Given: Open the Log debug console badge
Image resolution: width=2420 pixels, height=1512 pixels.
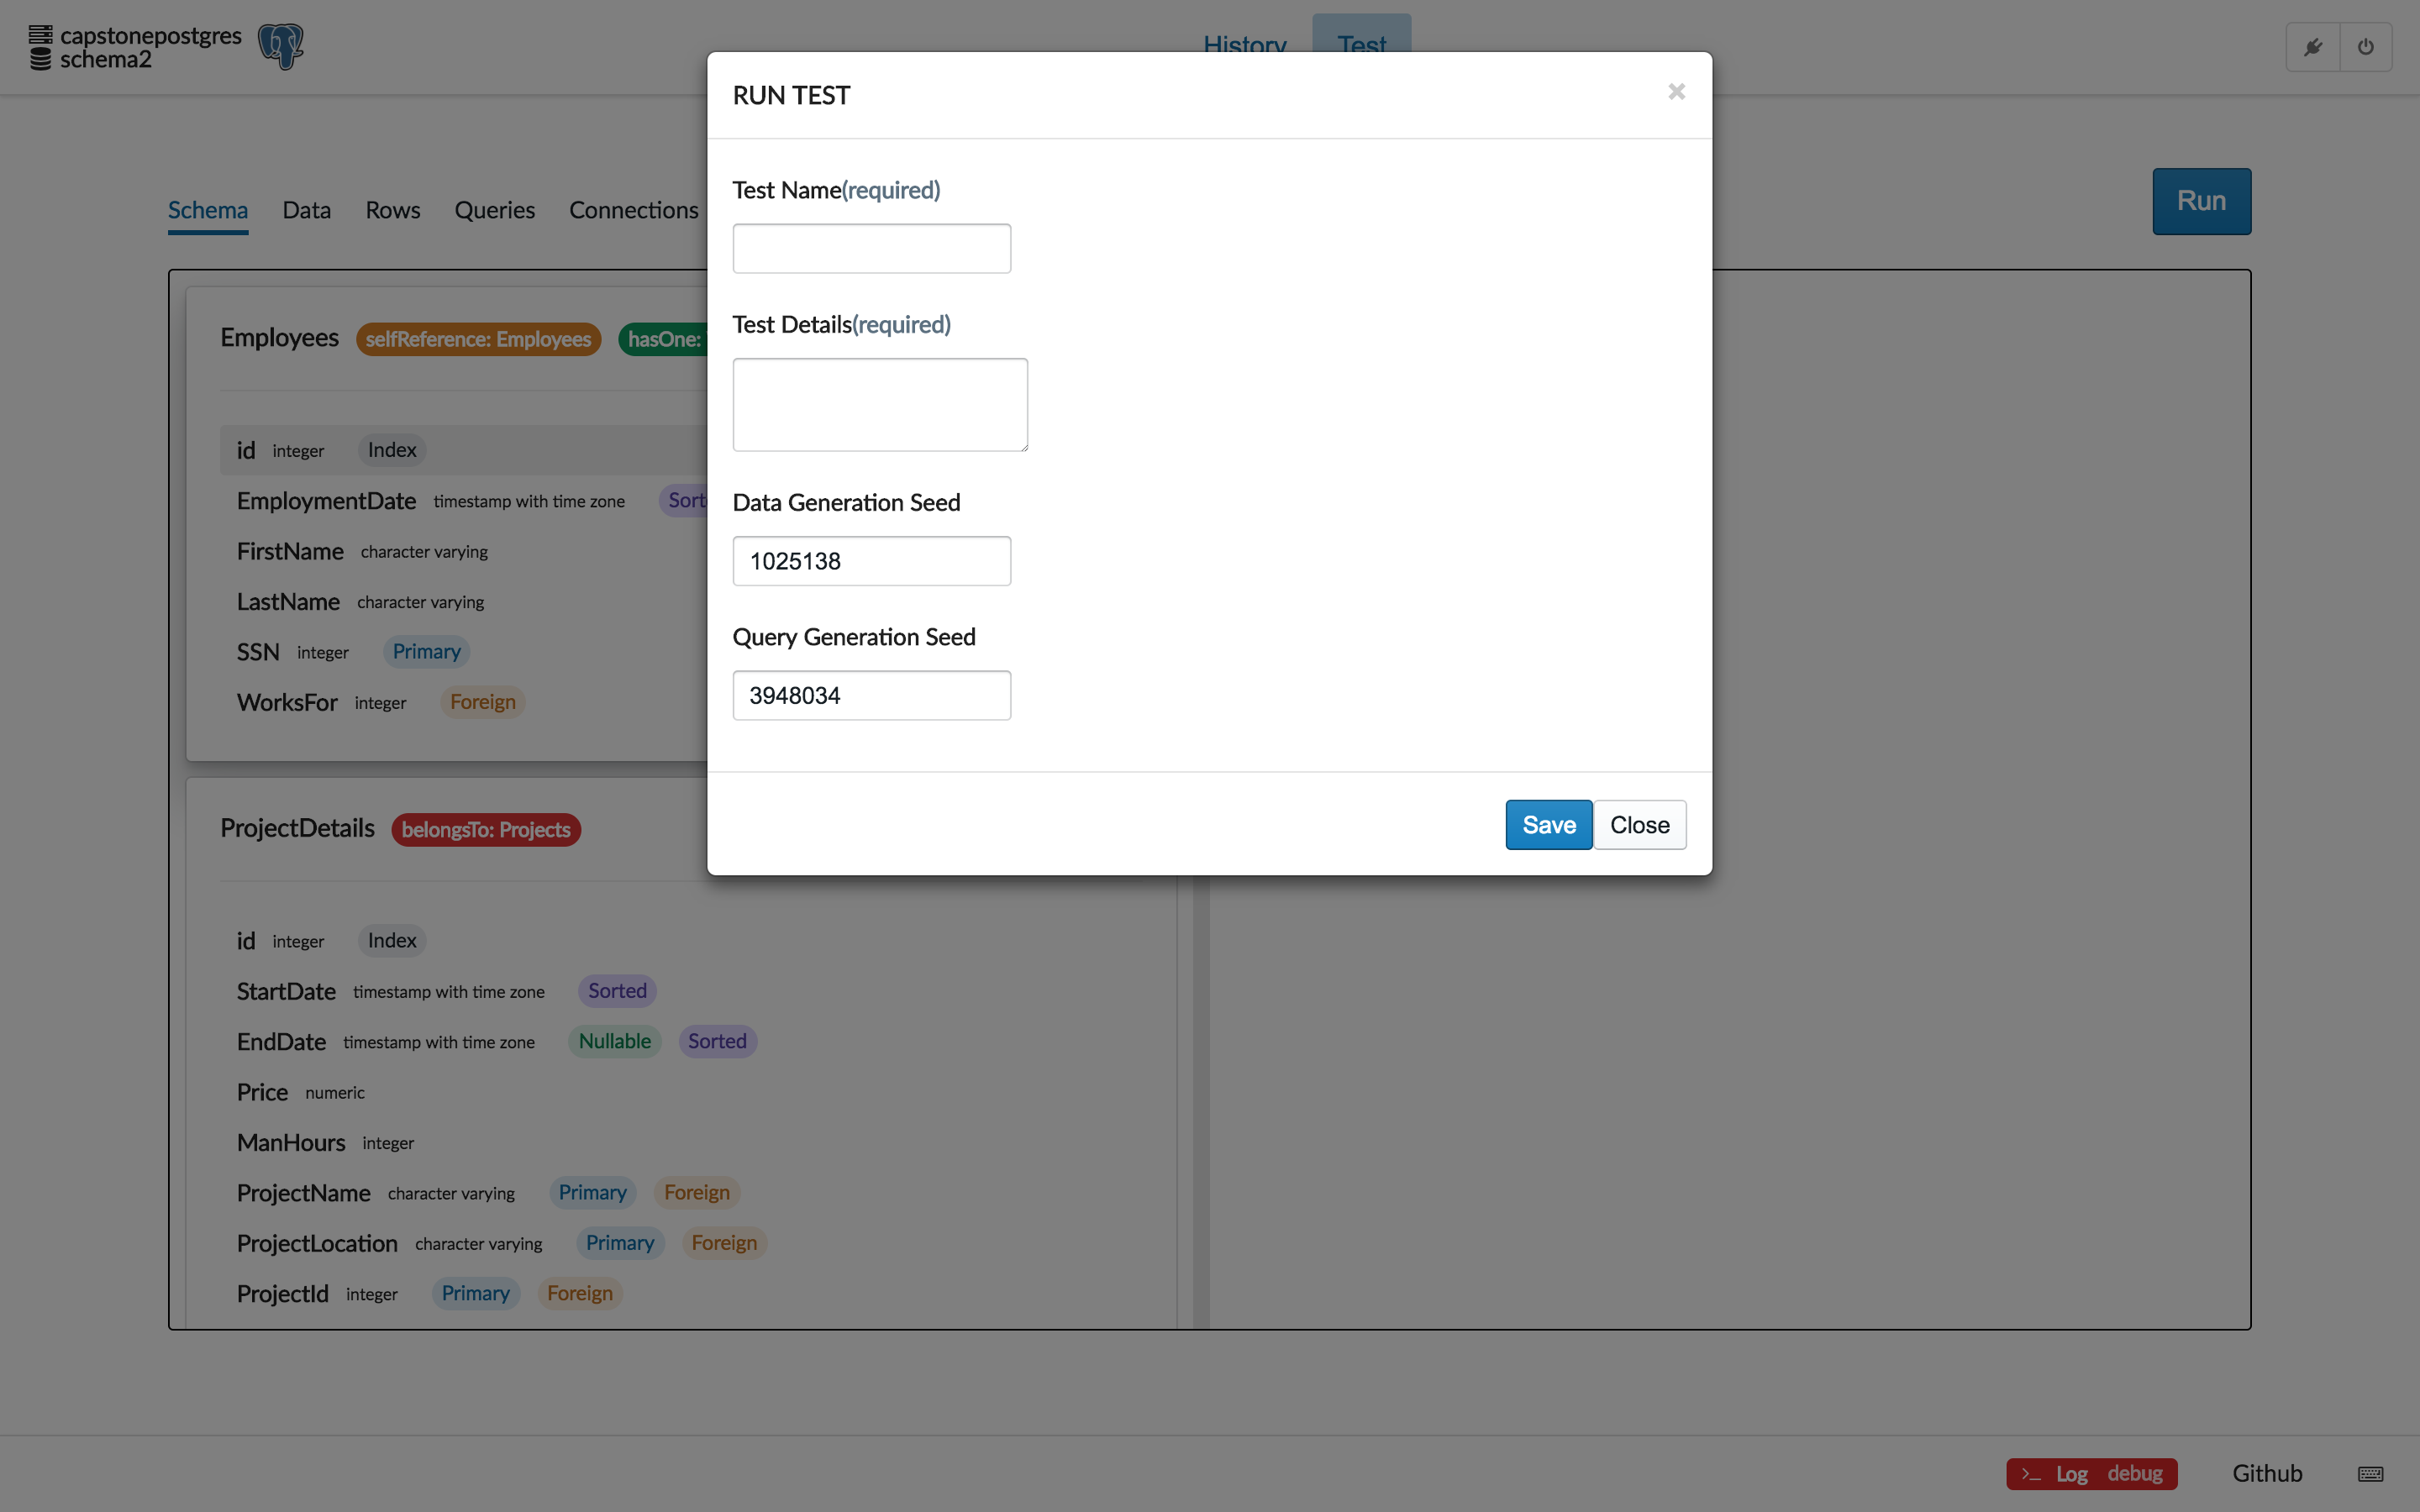Looking at the screenshot, I should coord(2091,1473).
